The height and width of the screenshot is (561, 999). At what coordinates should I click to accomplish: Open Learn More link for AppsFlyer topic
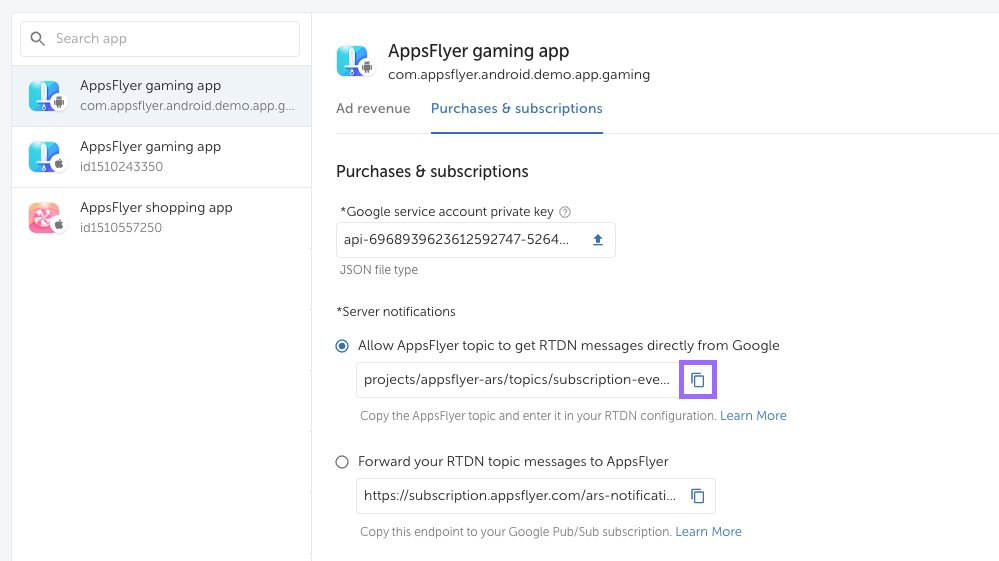[x=753, y=416]
